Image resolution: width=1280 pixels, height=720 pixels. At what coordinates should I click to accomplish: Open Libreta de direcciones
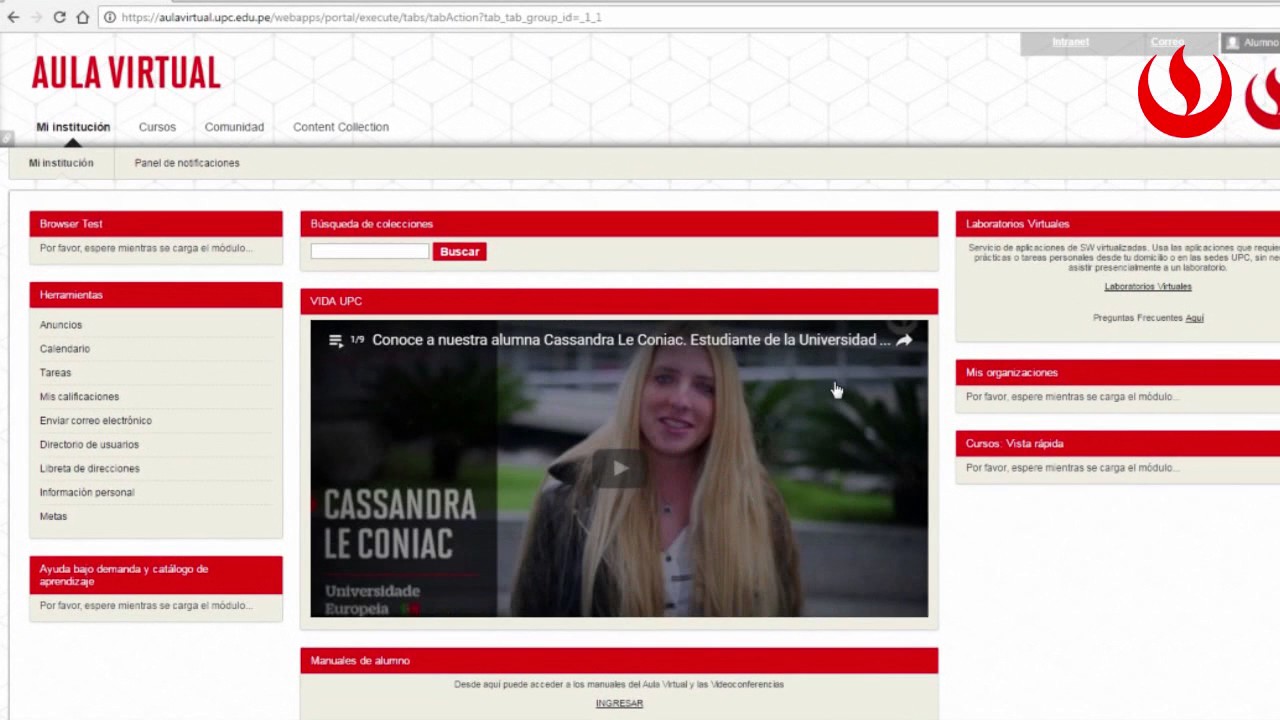[90, 469]
